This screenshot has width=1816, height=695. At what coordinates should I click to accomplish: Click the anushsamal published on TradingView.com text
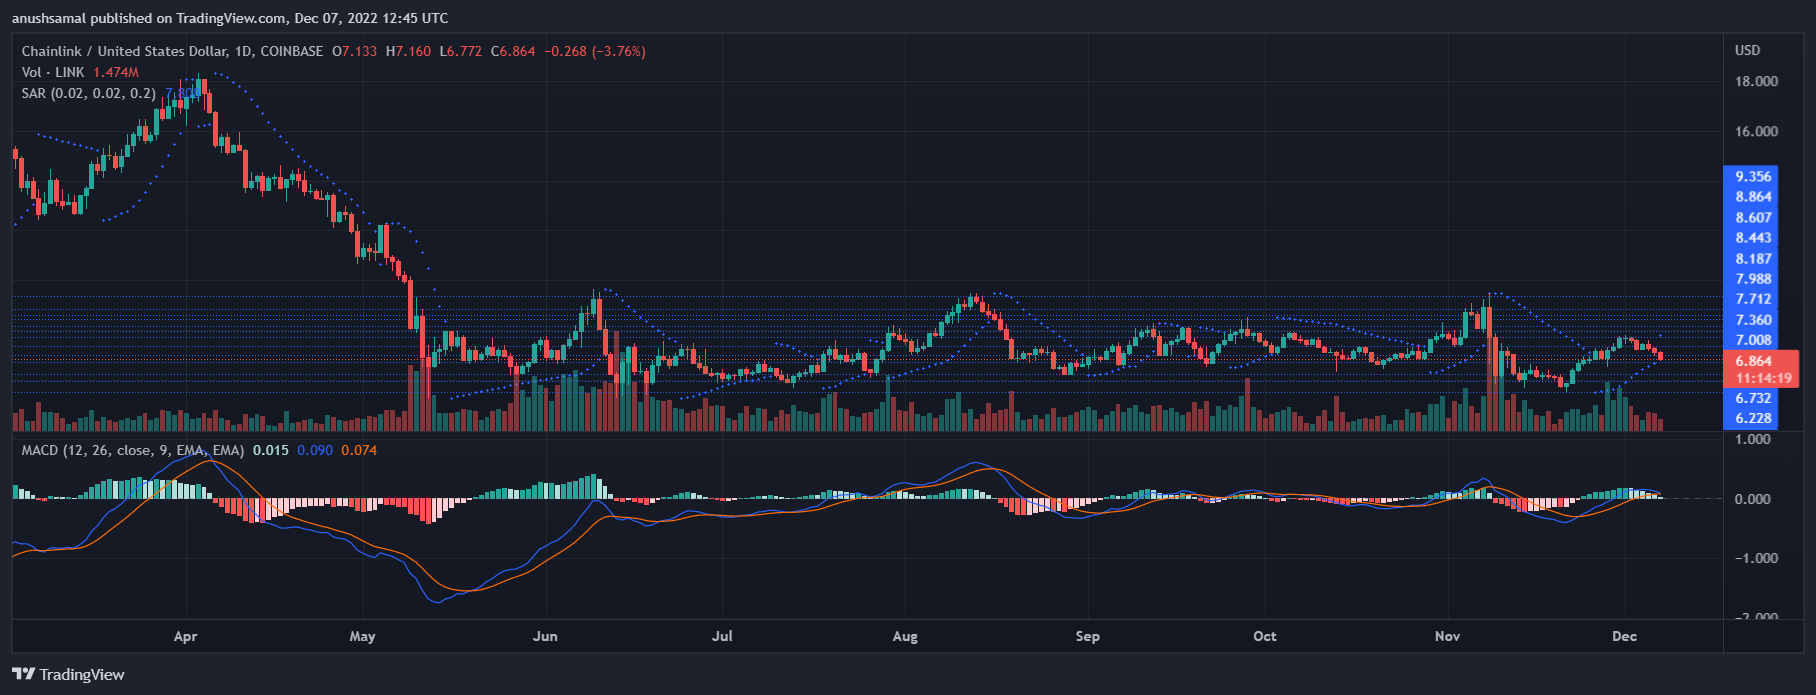tap(230, 18)
